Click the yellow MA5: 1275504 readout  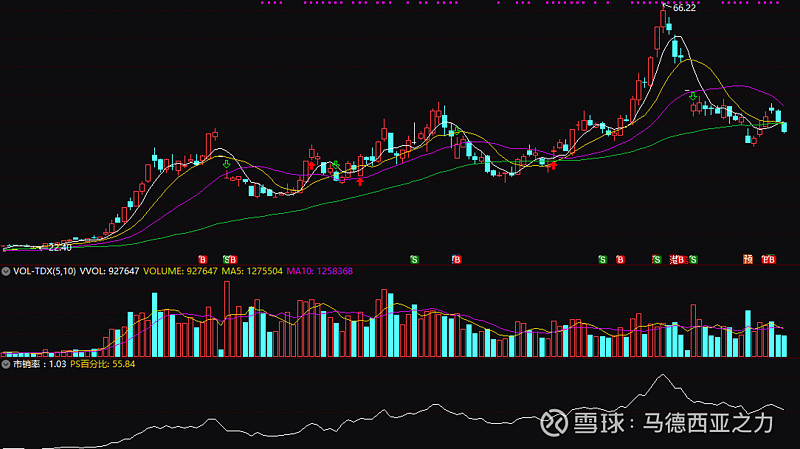pos(252,271)
